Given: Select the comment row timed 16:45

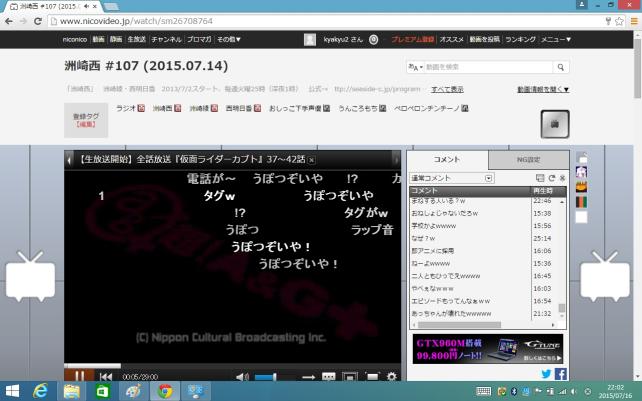Looking at the screenshot, I should (x=484, y=276).
